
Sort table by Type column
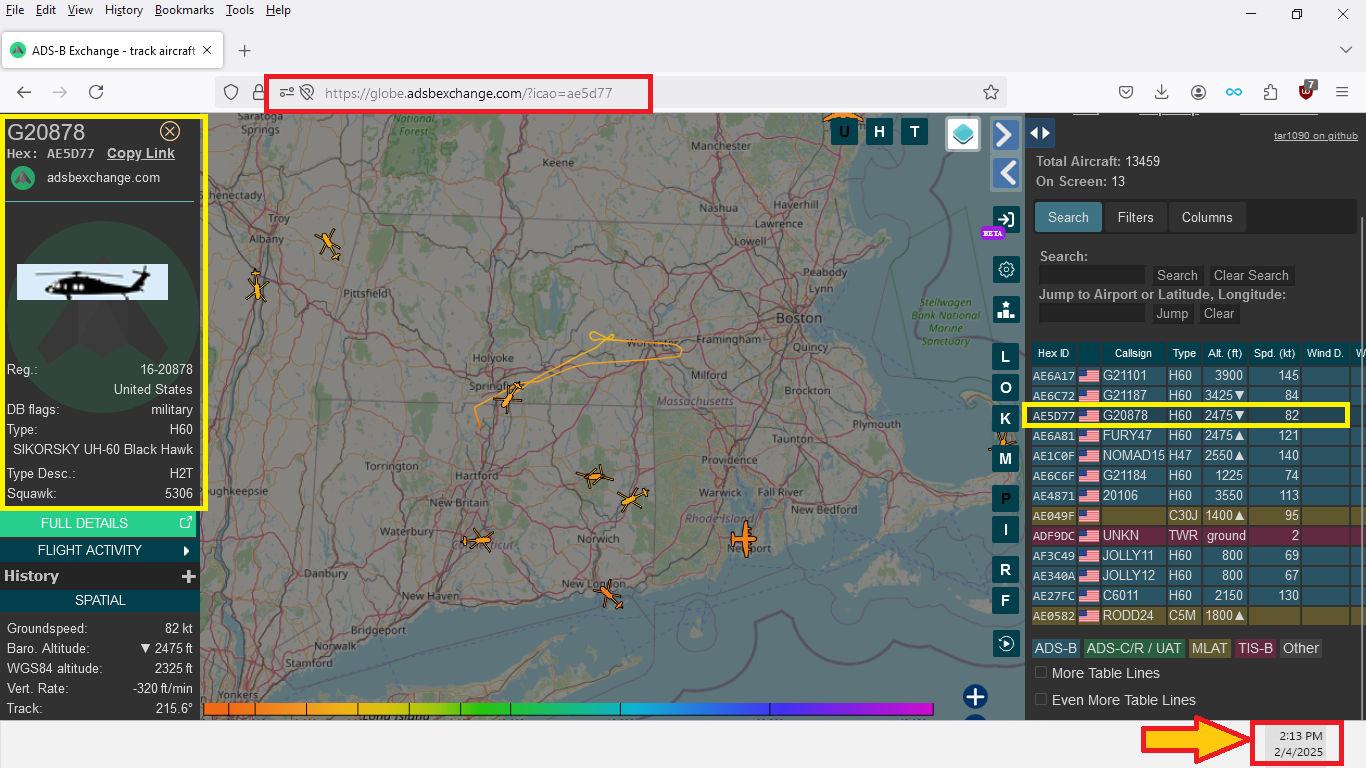pyautogui.click(x=1184, y=353)
